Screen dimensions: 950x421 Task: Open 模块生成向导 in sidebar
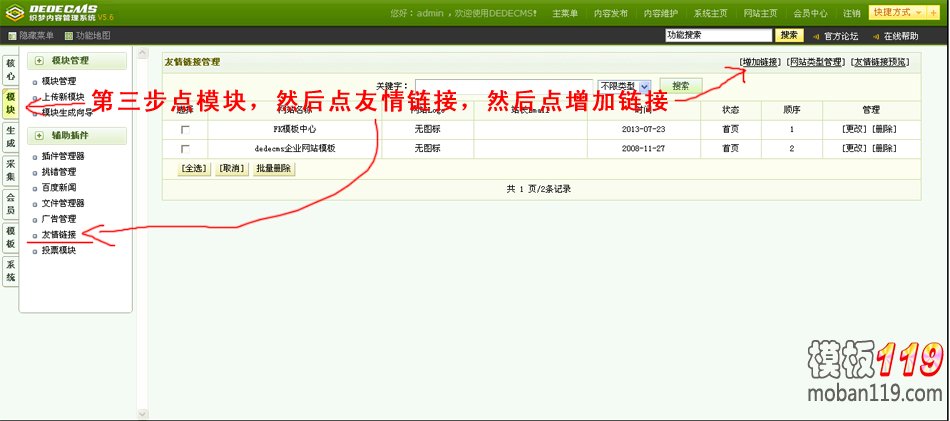pyautogui.click(x=67, y=112)
